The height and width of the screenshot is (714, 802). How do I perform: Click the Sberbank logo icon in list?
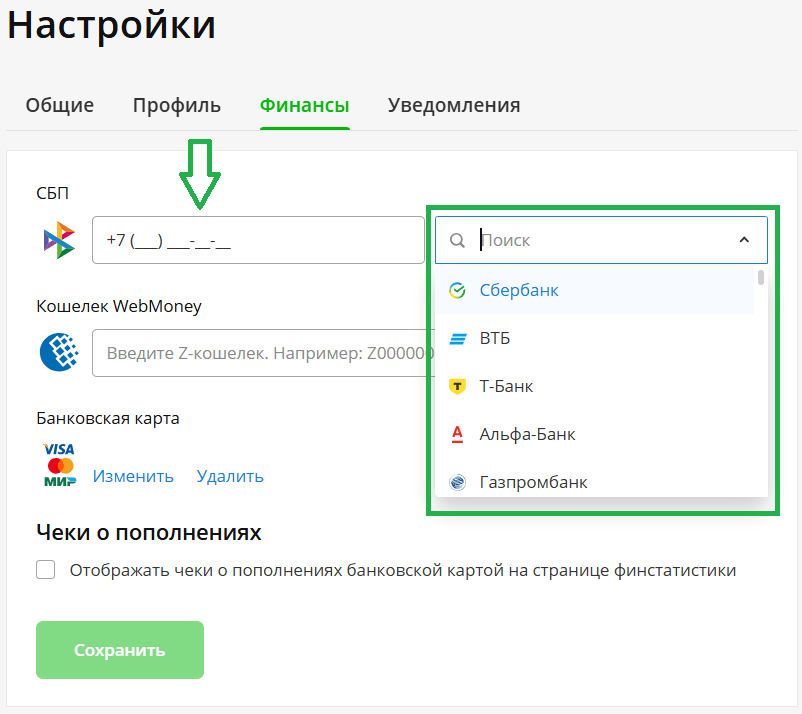coord(457,291)
